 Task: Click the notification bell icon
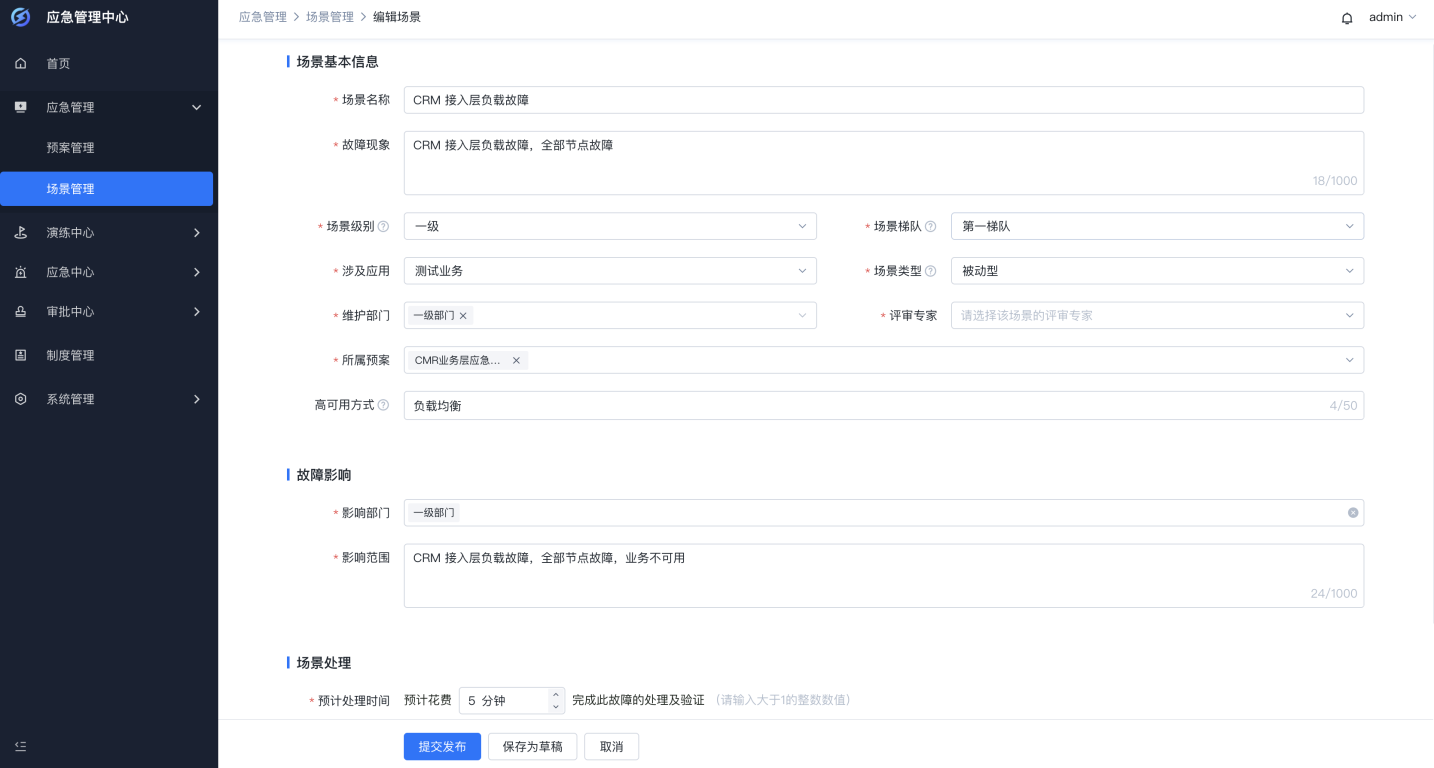pos(1347,18)
